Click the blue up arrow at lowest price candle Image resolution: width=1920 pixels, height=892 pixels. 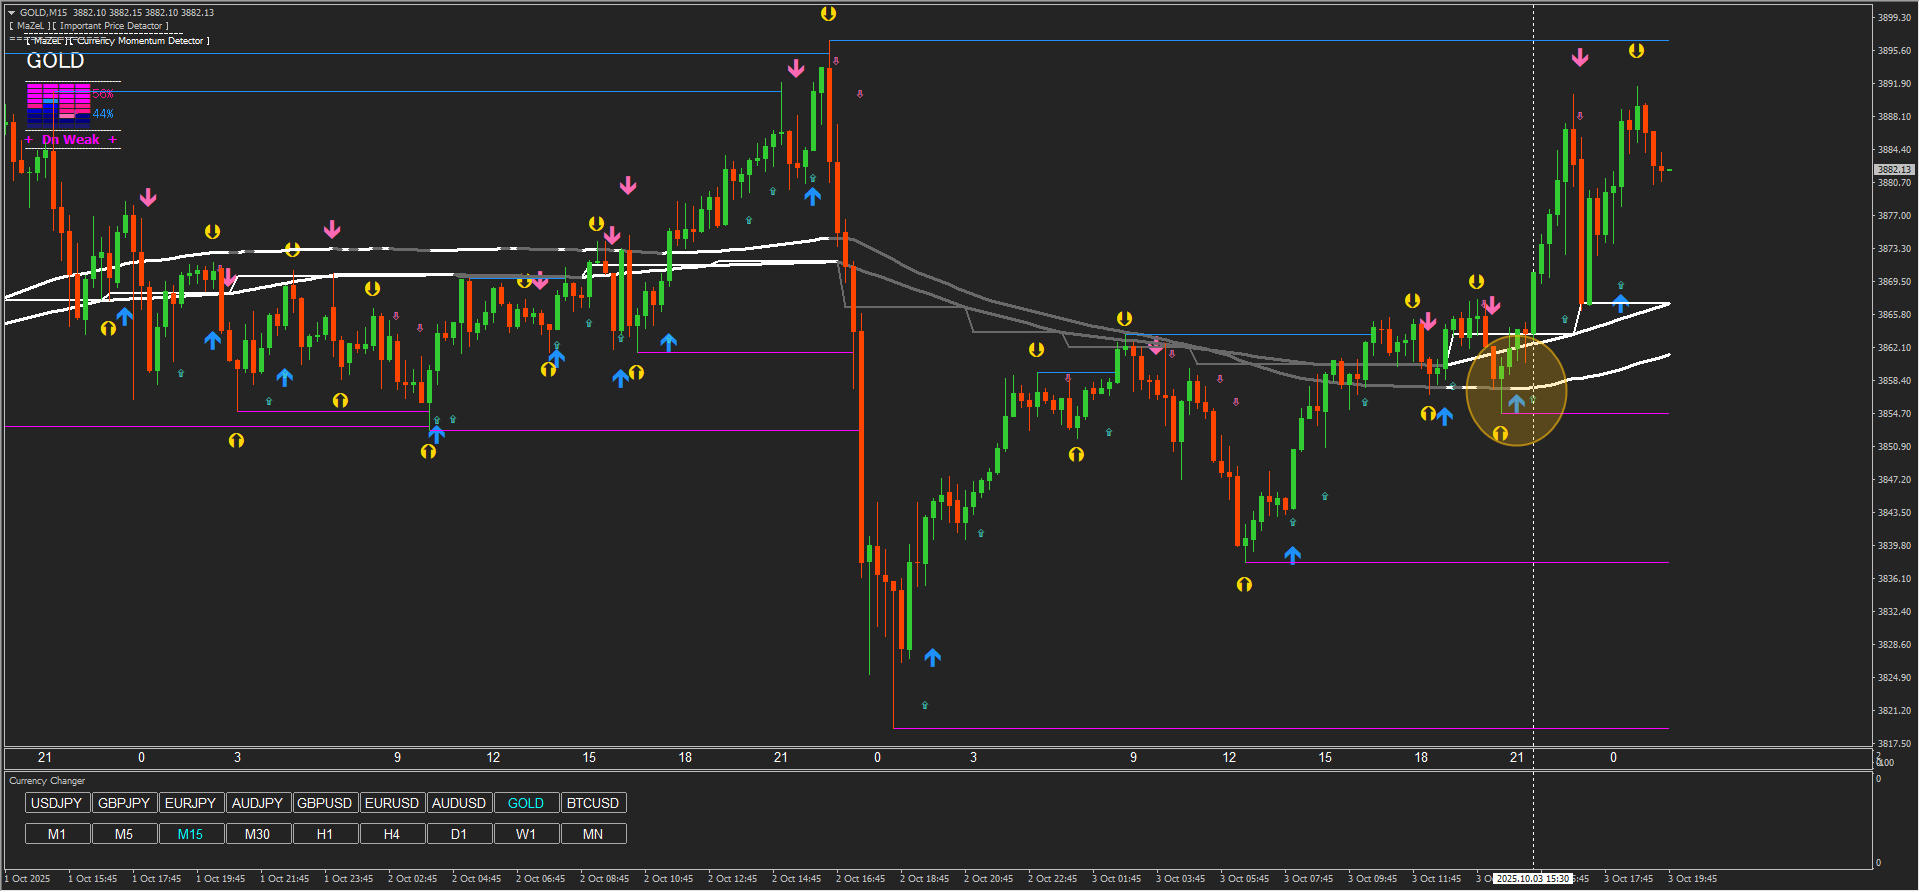(932, 657)
